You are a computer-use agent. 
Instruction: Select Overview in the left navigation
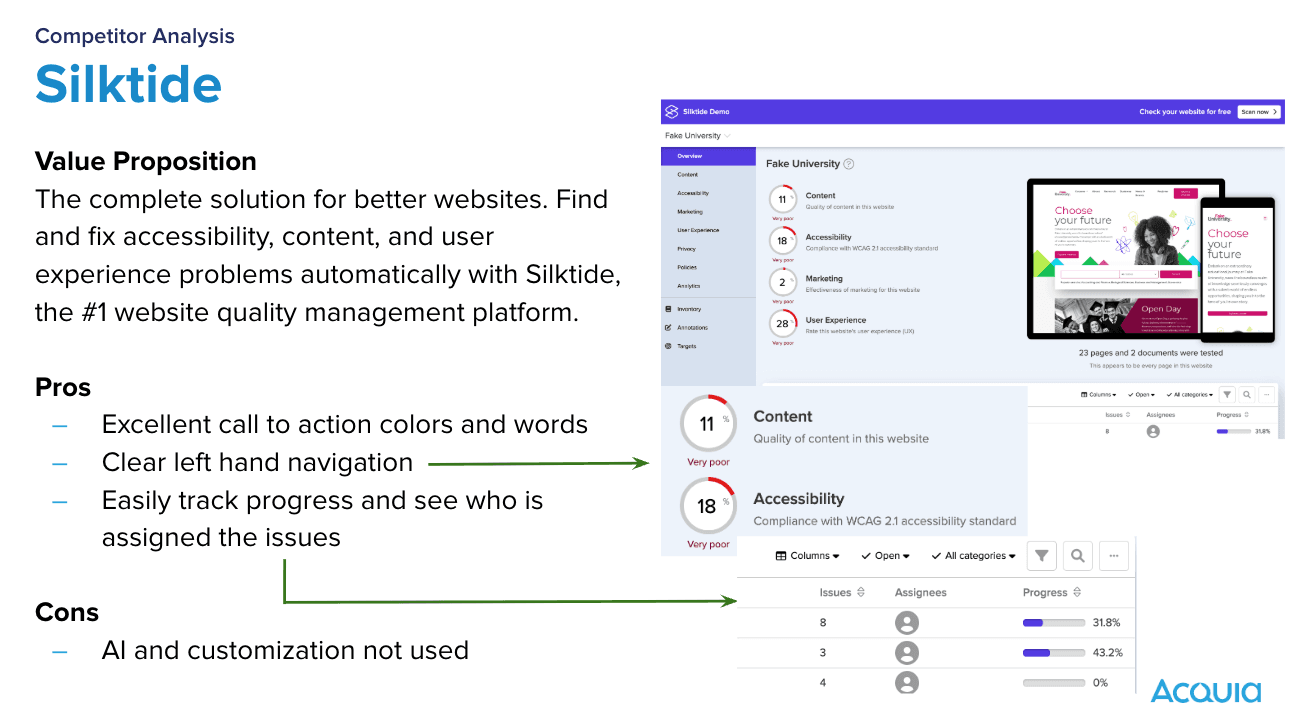(708, 156)
